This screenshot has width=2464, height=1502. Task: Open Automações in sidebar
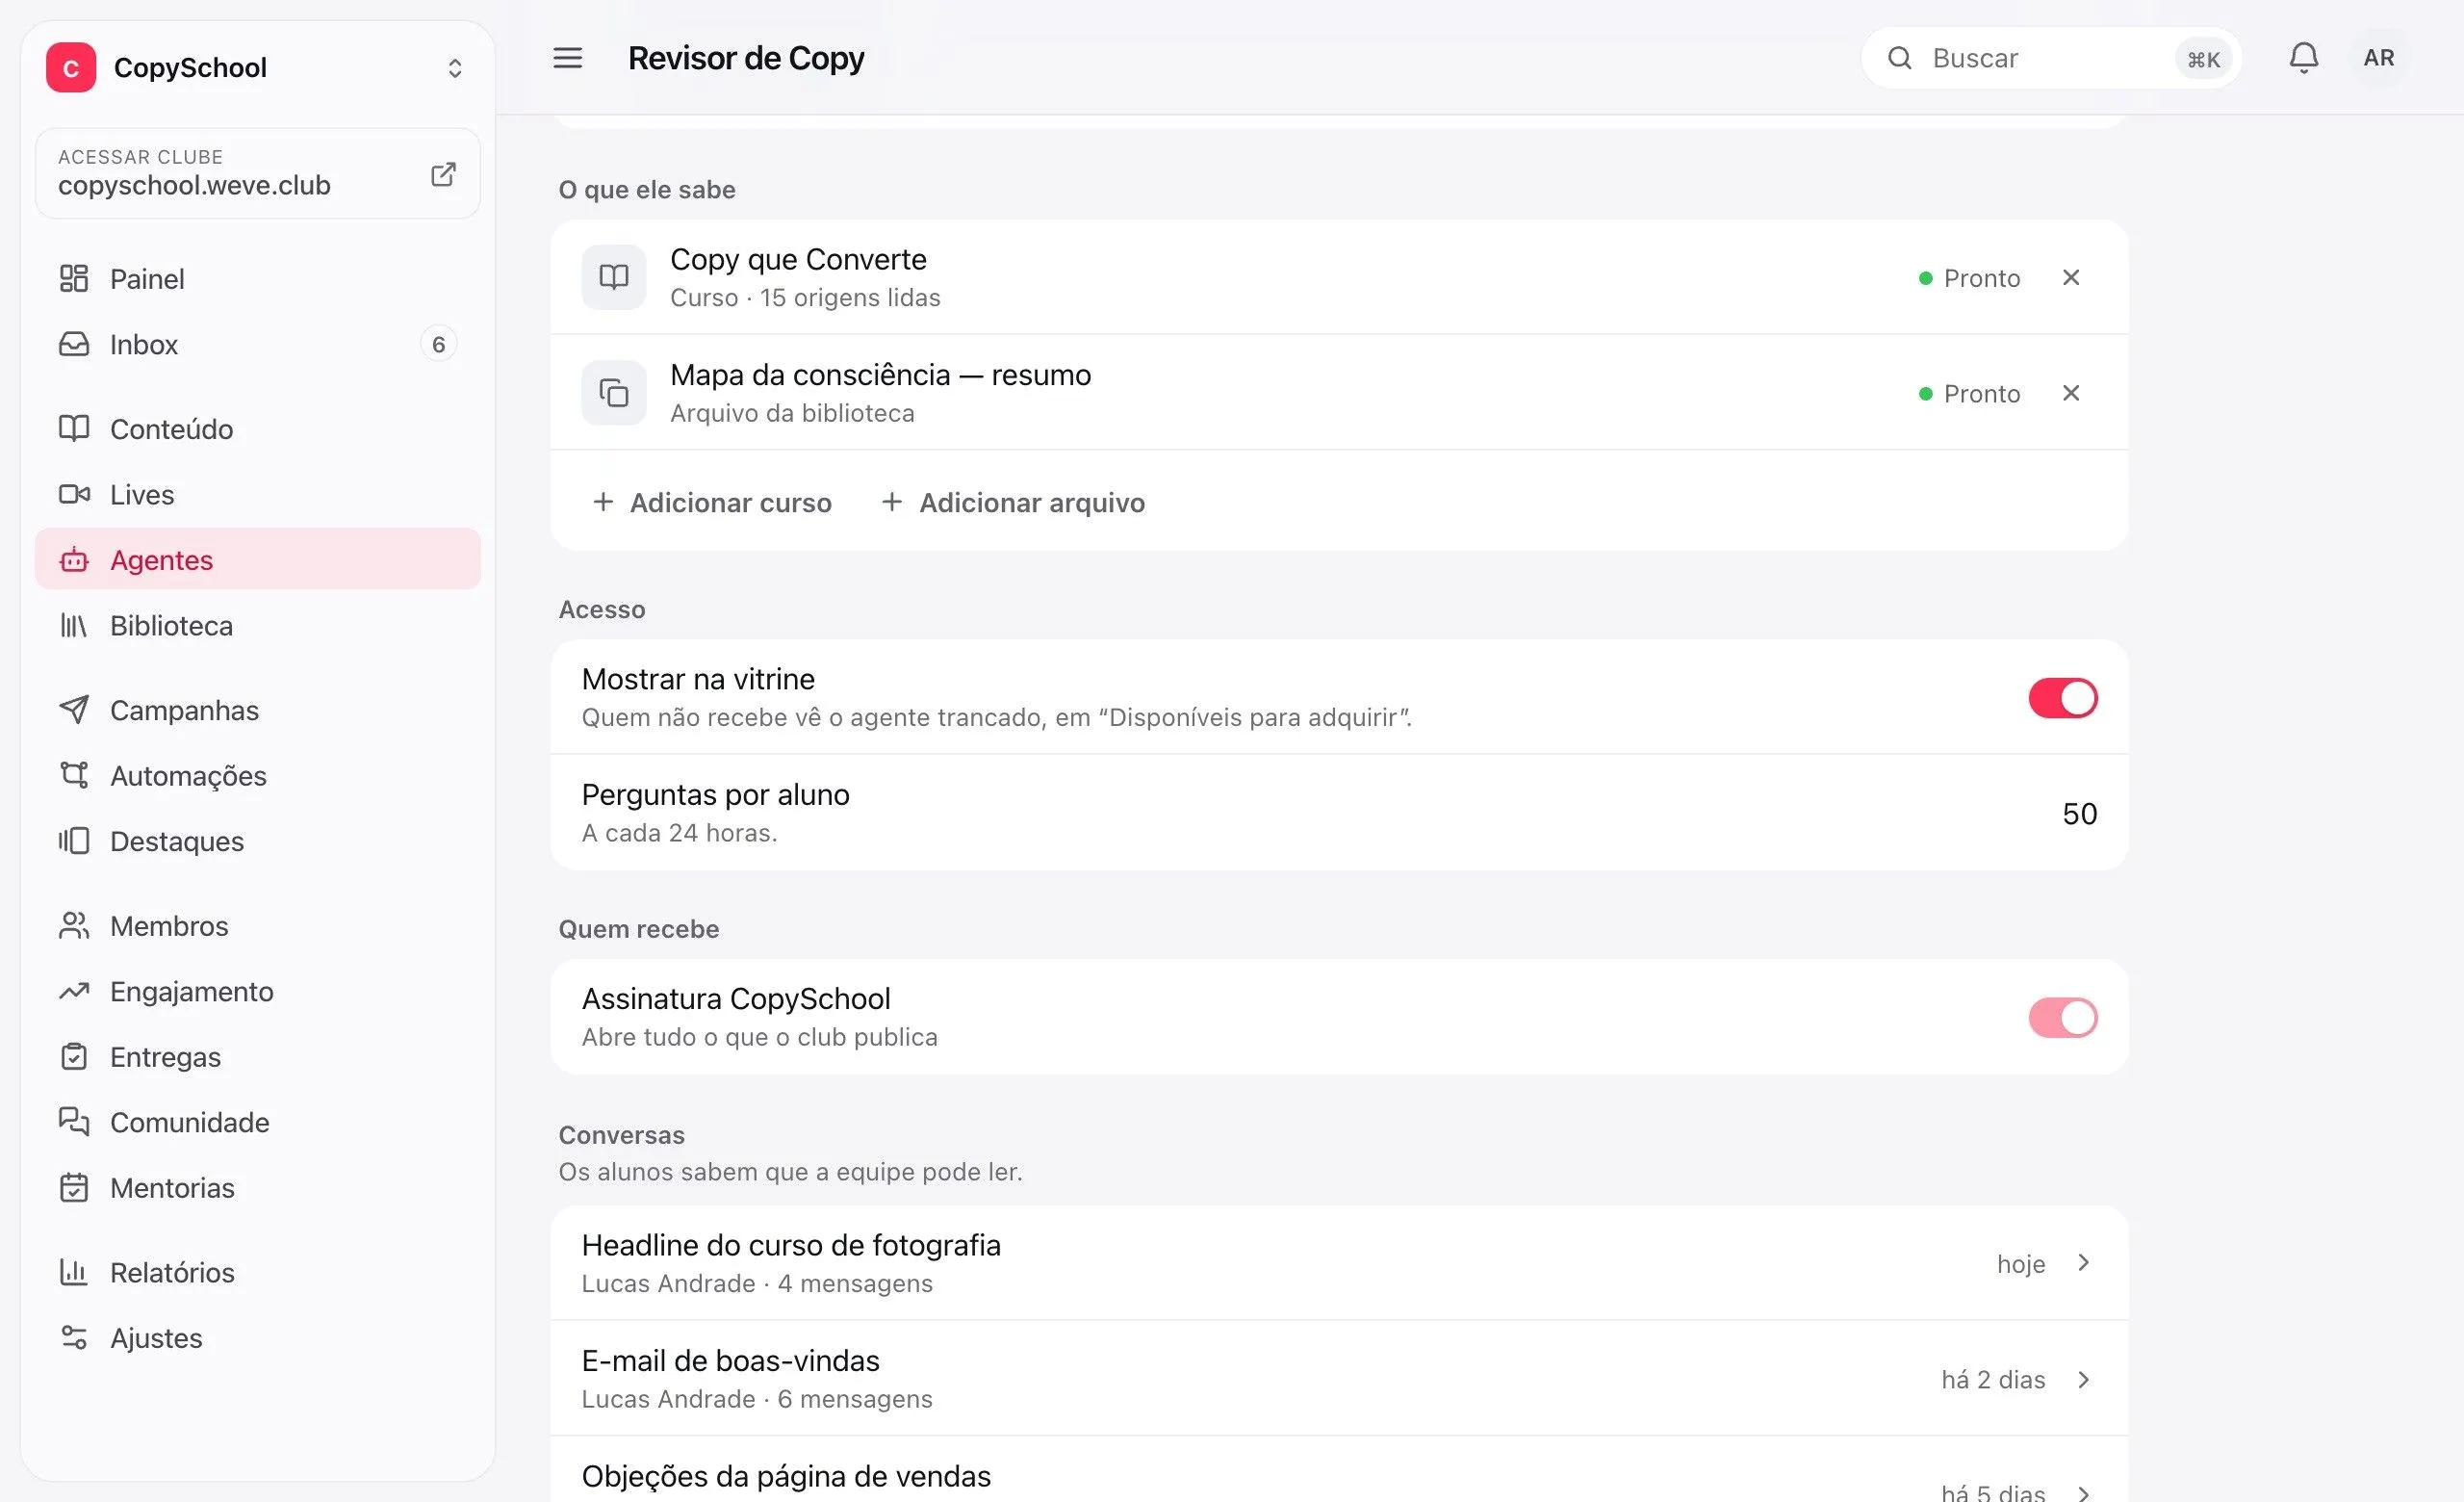(x=258, y=775)
